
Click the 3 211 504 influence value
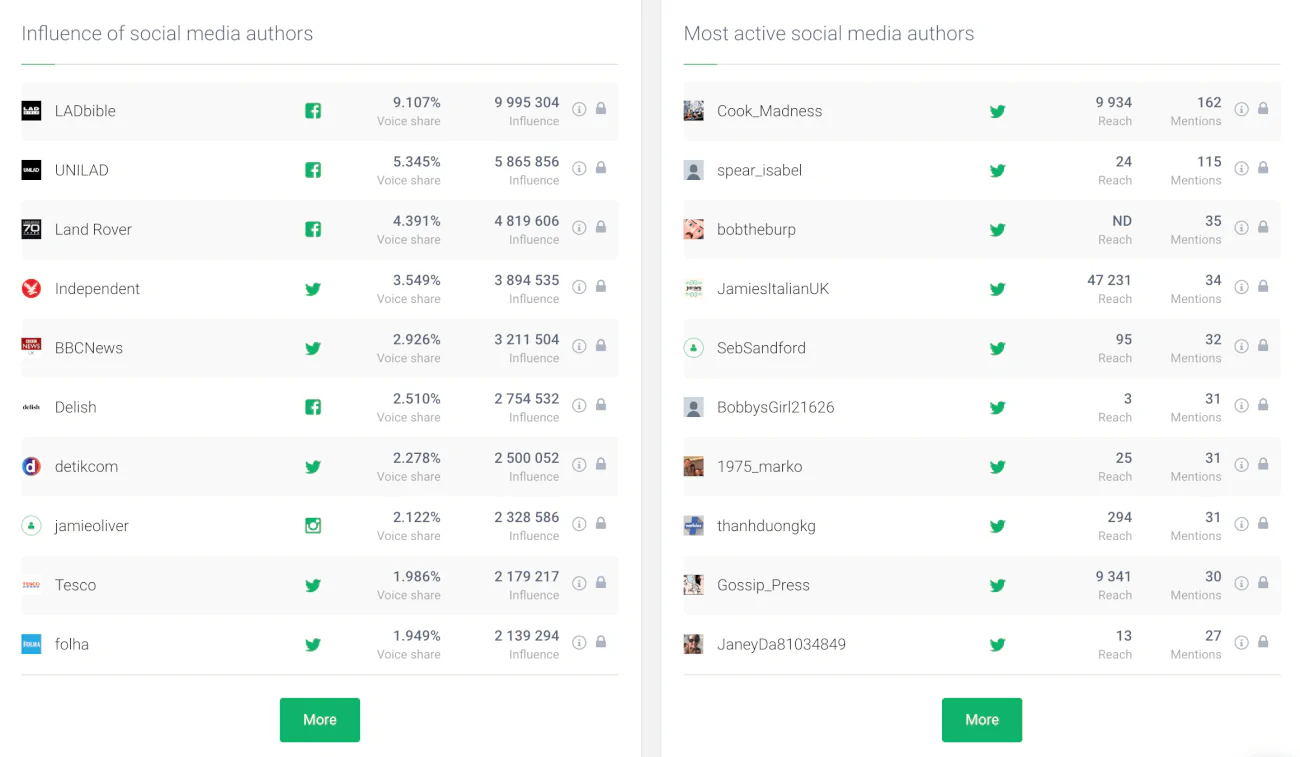click(527, 339)
